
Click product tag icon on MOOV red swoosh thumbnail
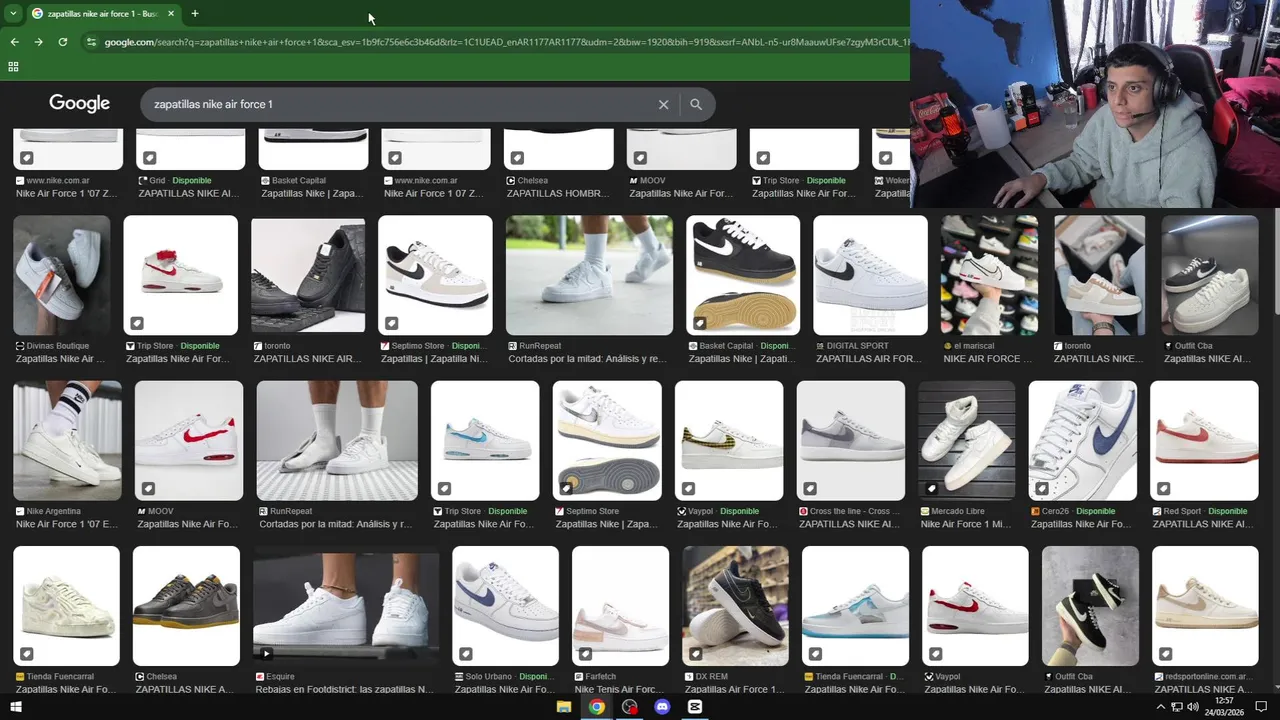pos(148,488)
